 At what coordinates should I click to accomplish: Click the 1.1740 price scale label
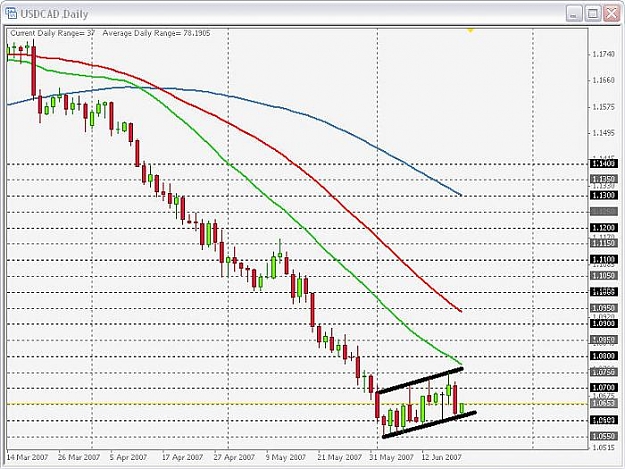pyautogui.click(x=603, y=54)
